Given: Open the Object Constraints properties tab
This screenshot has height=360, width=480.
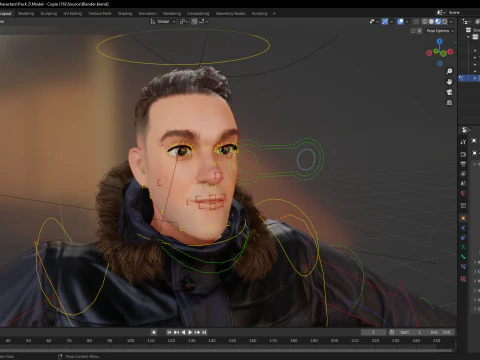Looking at the screenshot, I should [x=463, y=238].
